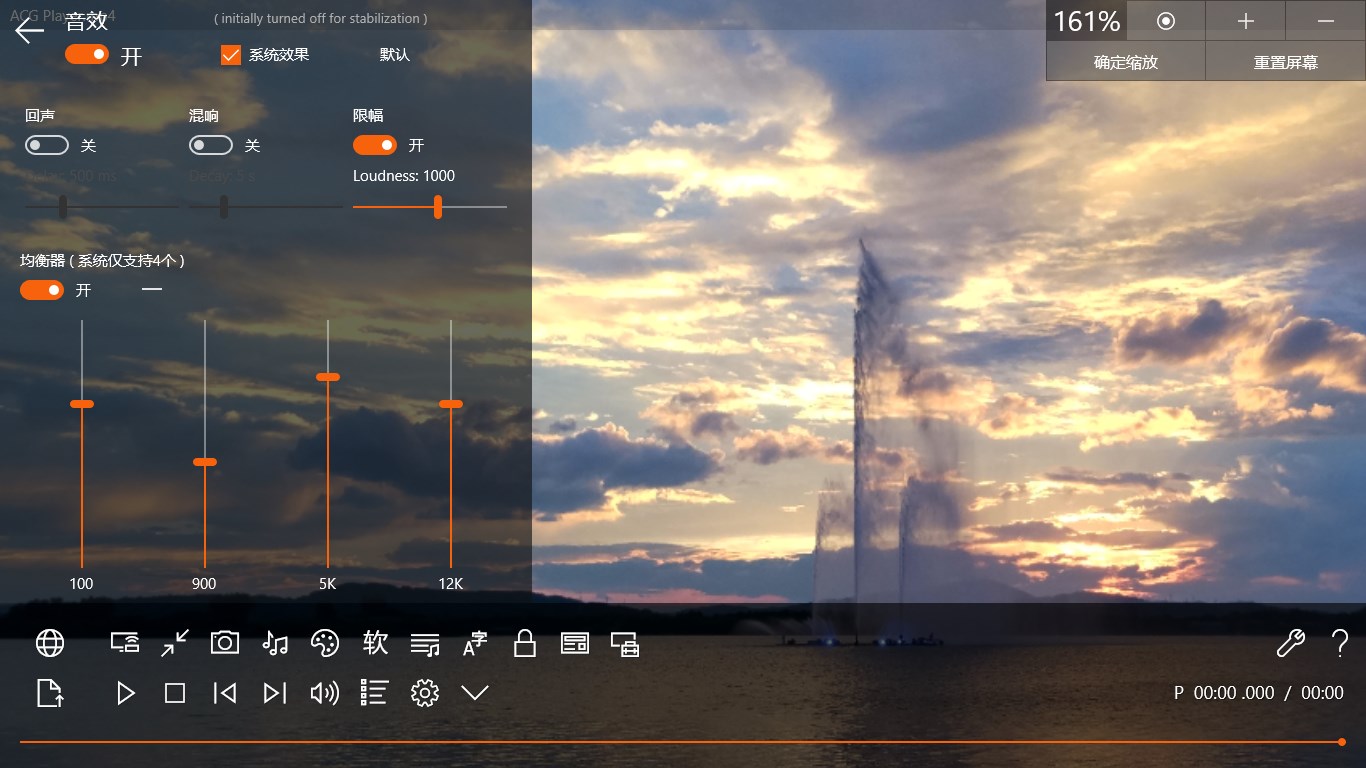Click the 软 software decoding icon

click(x=375, y=643)
